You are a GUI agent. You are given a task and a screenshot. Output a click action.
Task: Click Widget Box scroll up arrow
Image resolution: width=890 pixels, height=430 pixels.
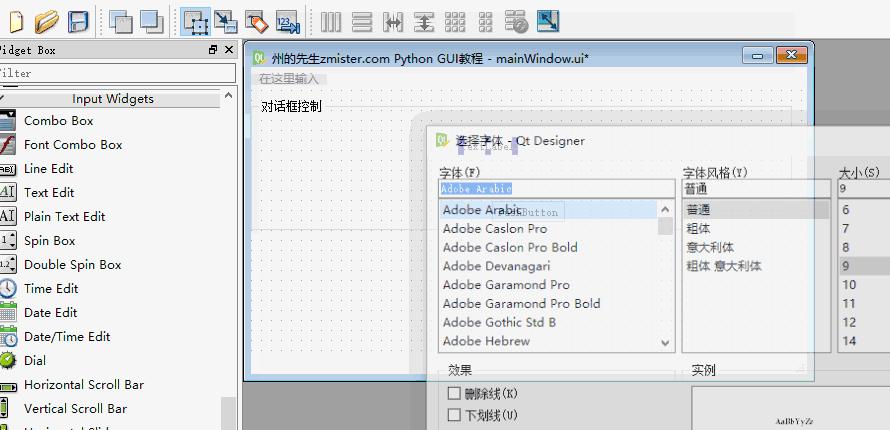pos(228,96)
